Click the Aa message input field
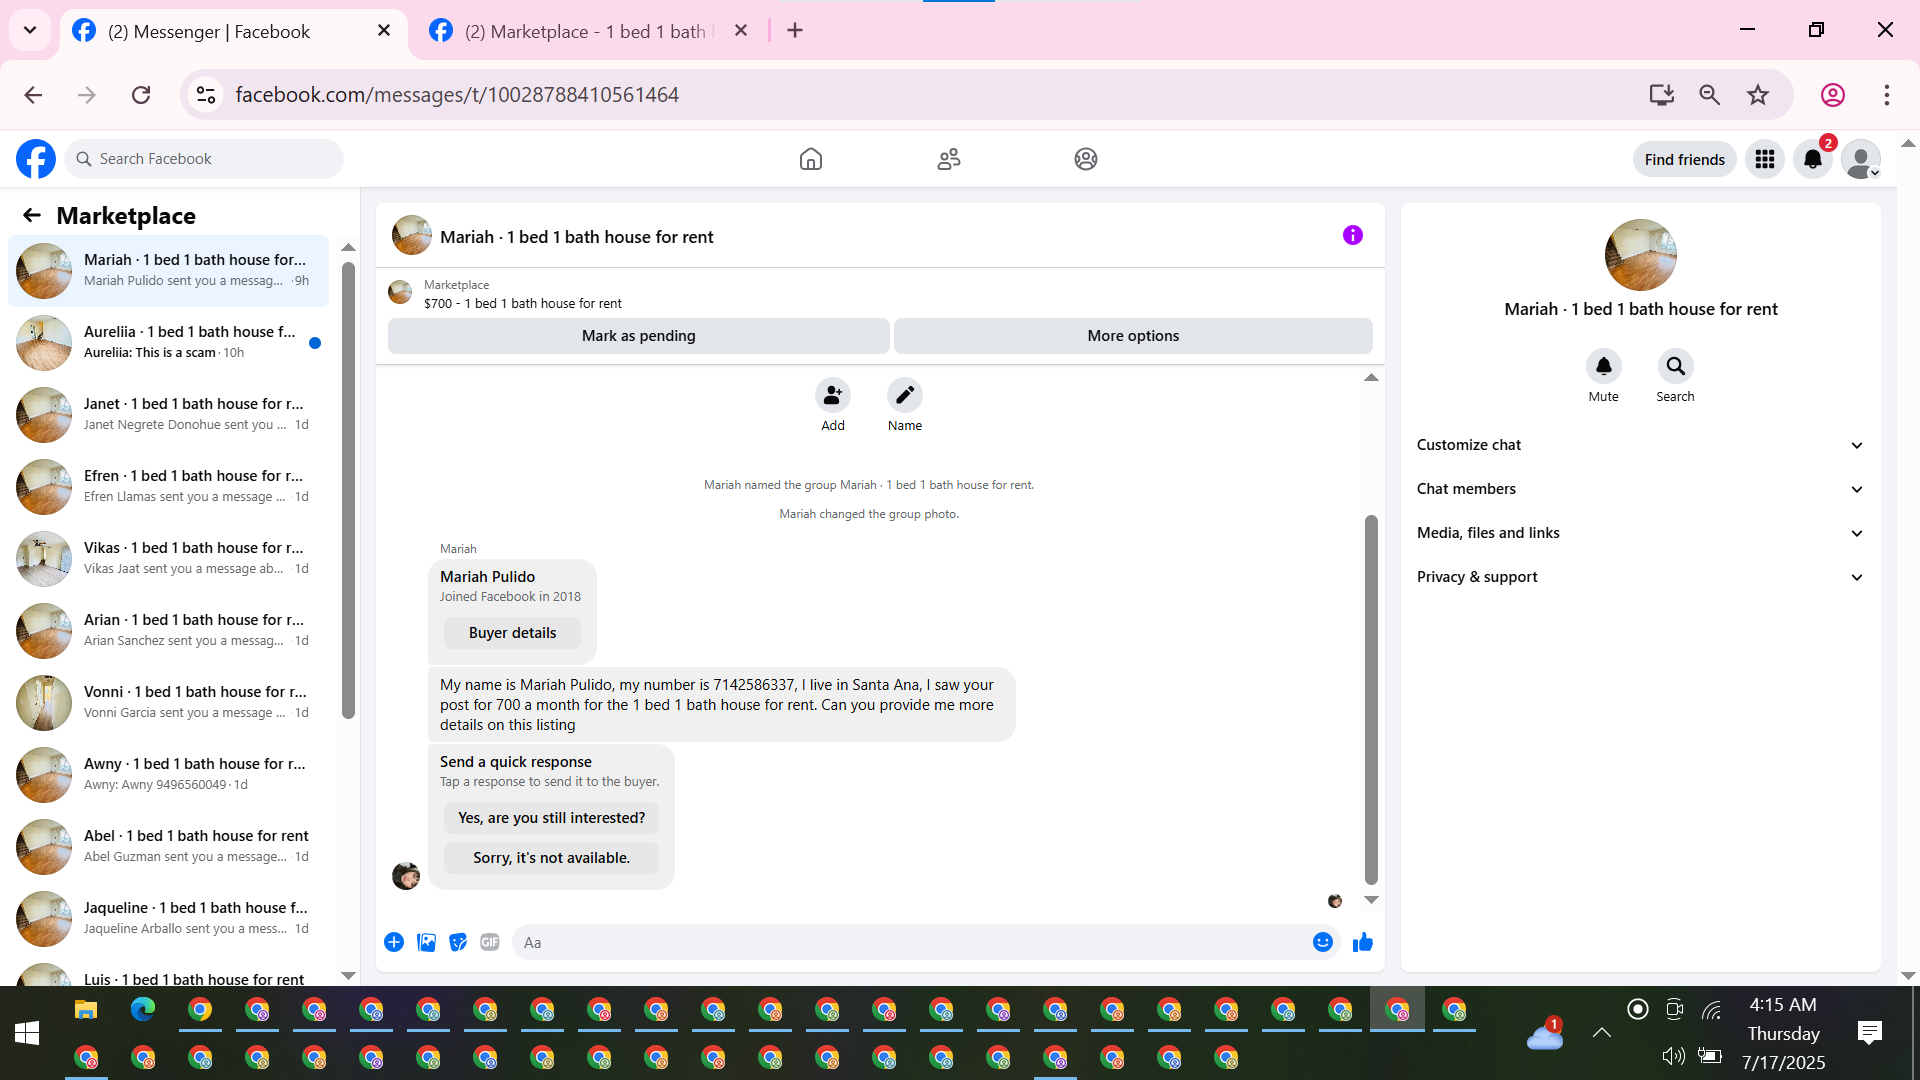The width and height of the screenshot is (1920, 1080). (x=910, y=942)
